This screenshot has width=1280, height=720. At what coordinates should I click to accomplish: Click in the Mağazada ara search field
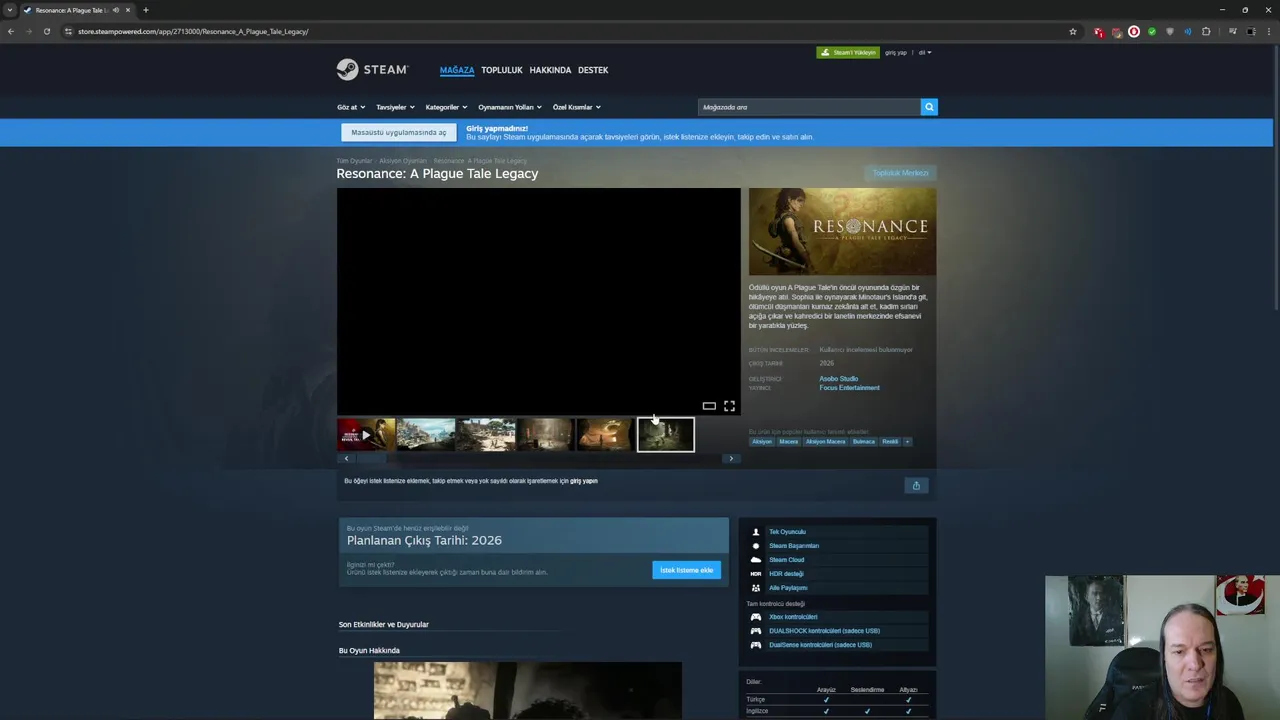[x=809, y=107]
